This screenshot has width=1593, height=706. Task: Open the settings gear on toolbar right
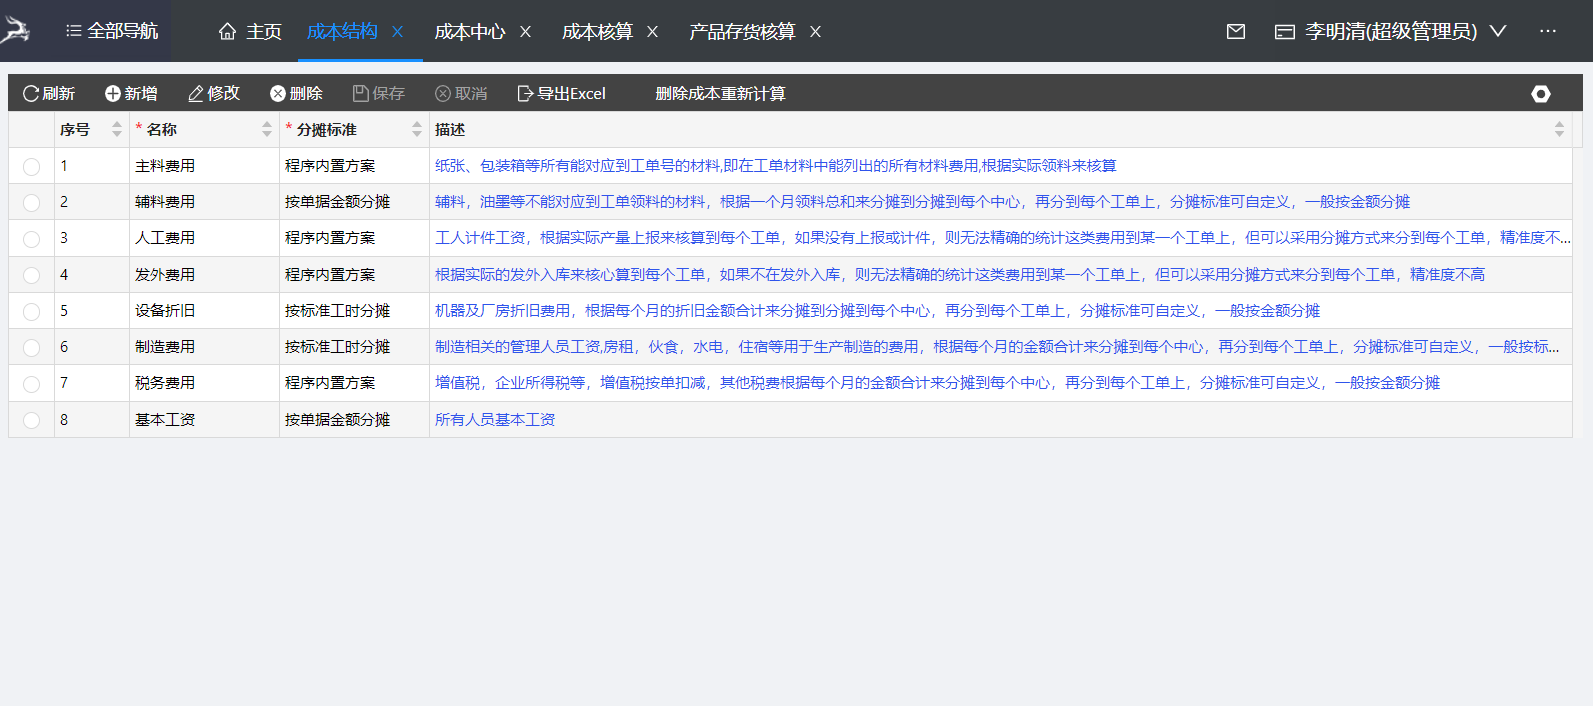1541,94
